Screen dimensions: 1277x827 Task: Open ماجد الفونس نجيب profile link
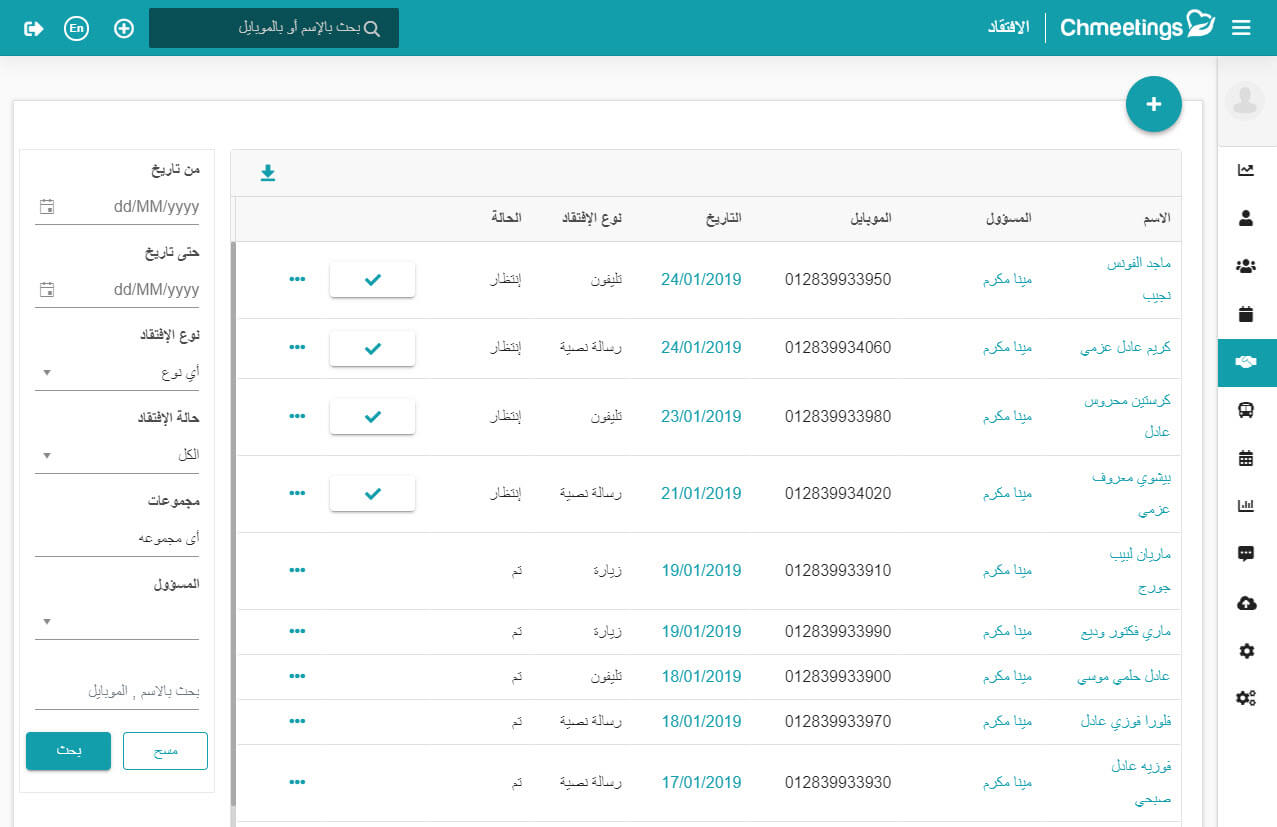click(x=1139, y=279)
